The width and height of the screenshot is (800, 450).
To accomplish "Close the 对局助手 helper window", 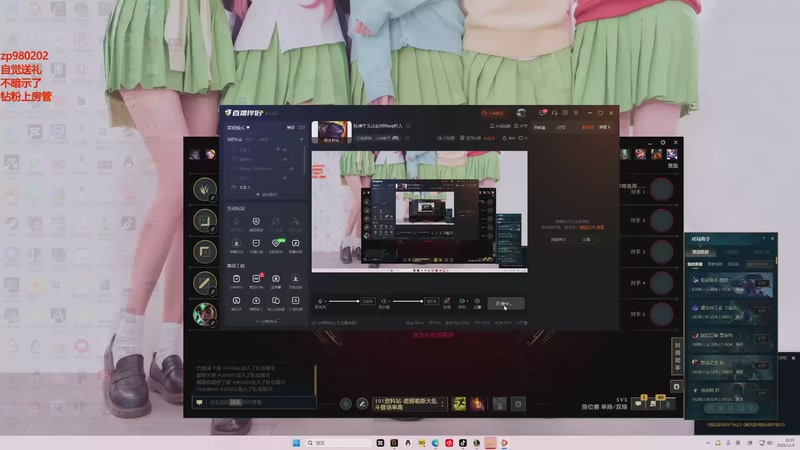I will pyautogui.click(x=772, y=238).
